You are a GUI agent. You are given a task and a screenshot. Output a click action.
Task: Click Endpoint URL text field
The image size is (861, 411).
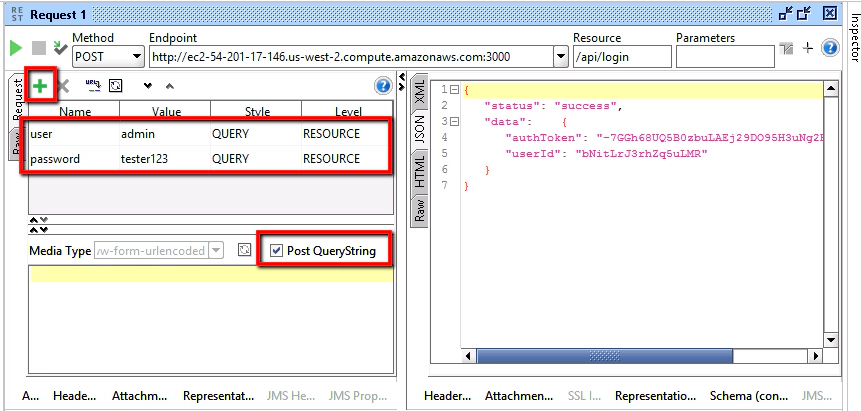click(351, 57)
